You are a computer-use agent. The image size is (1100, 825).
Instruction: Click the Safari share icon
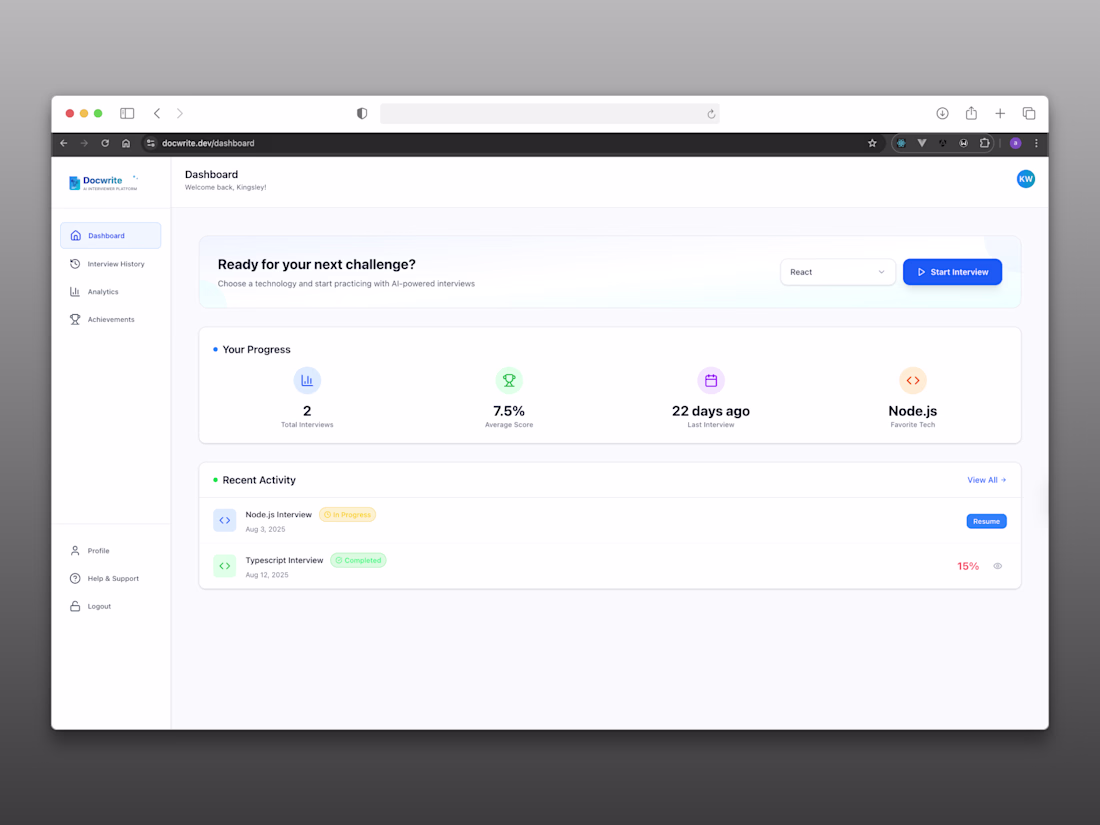point(971,113)
